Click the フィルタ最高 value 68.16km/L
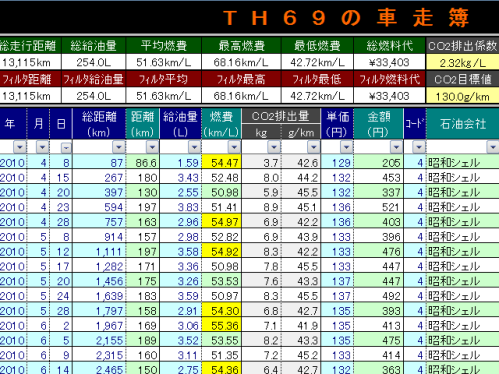Image resolution: width=499 pixels, height=374 pixels. (241, 96)
